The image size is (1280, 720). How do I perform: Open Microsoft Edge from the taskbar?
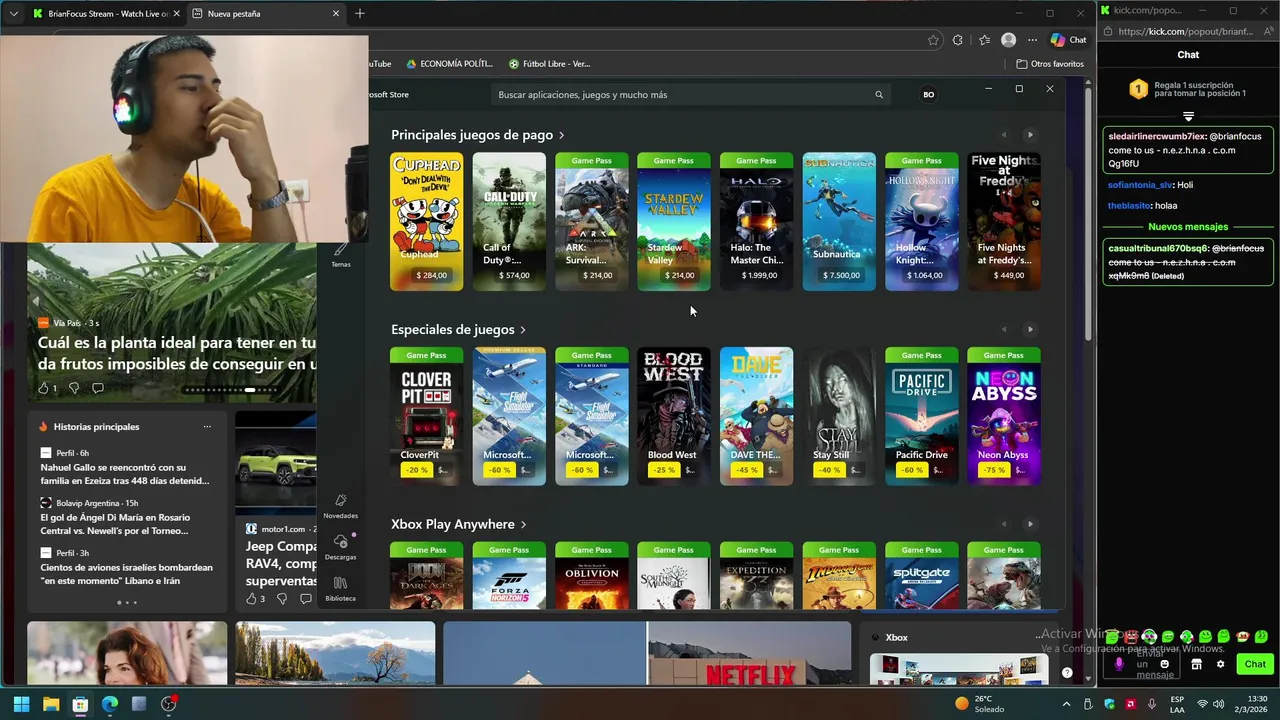tap(110, 704)
